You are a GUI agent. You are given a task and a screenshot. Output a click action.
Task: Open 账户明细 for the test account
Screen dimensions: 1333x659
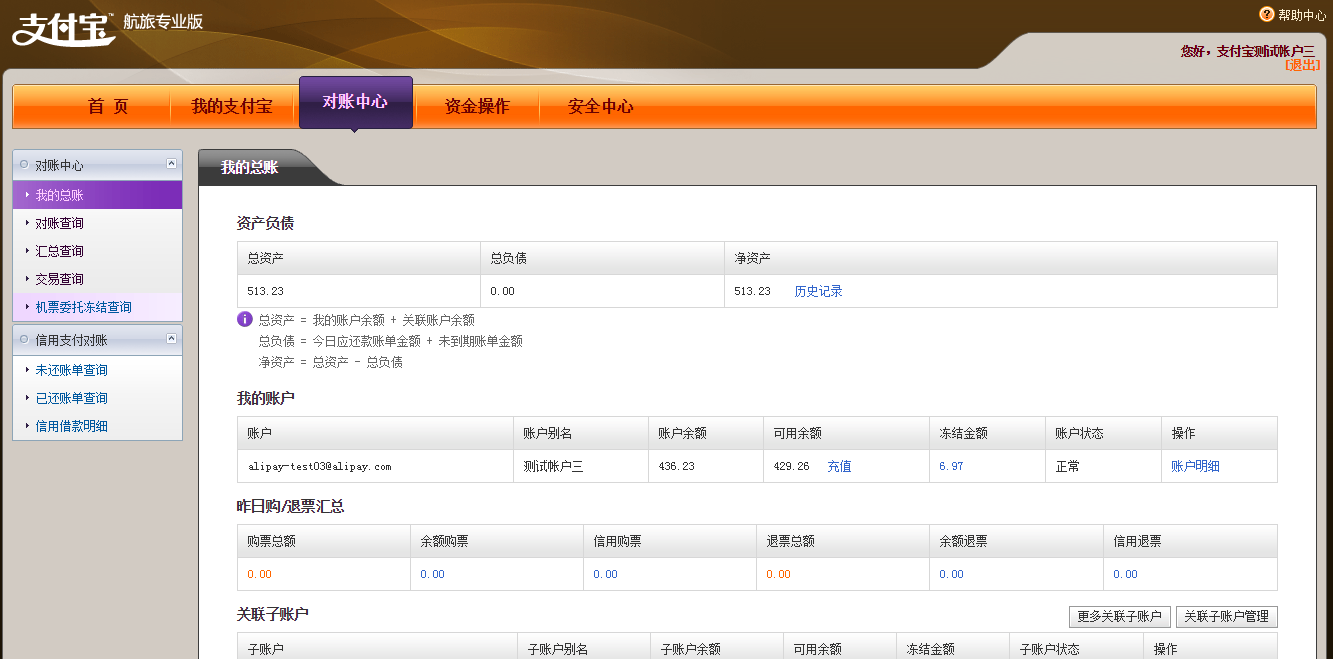[x=1195, y=466]
